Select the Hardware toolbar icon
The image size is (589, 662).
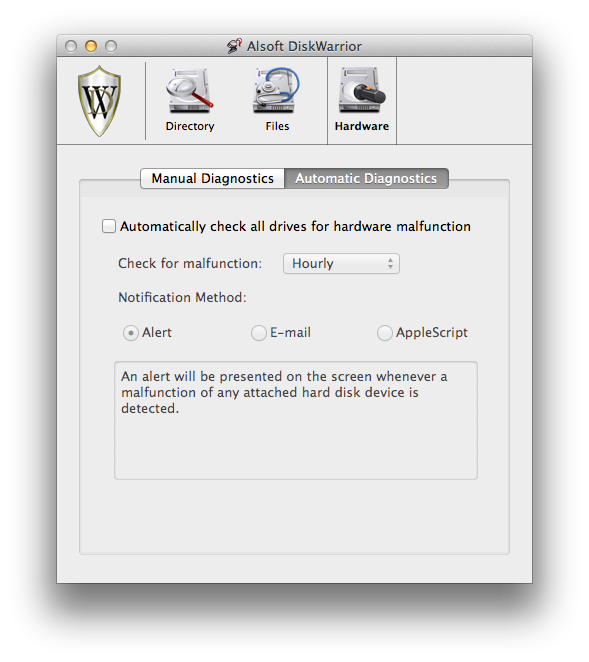[x=362, y=100]
